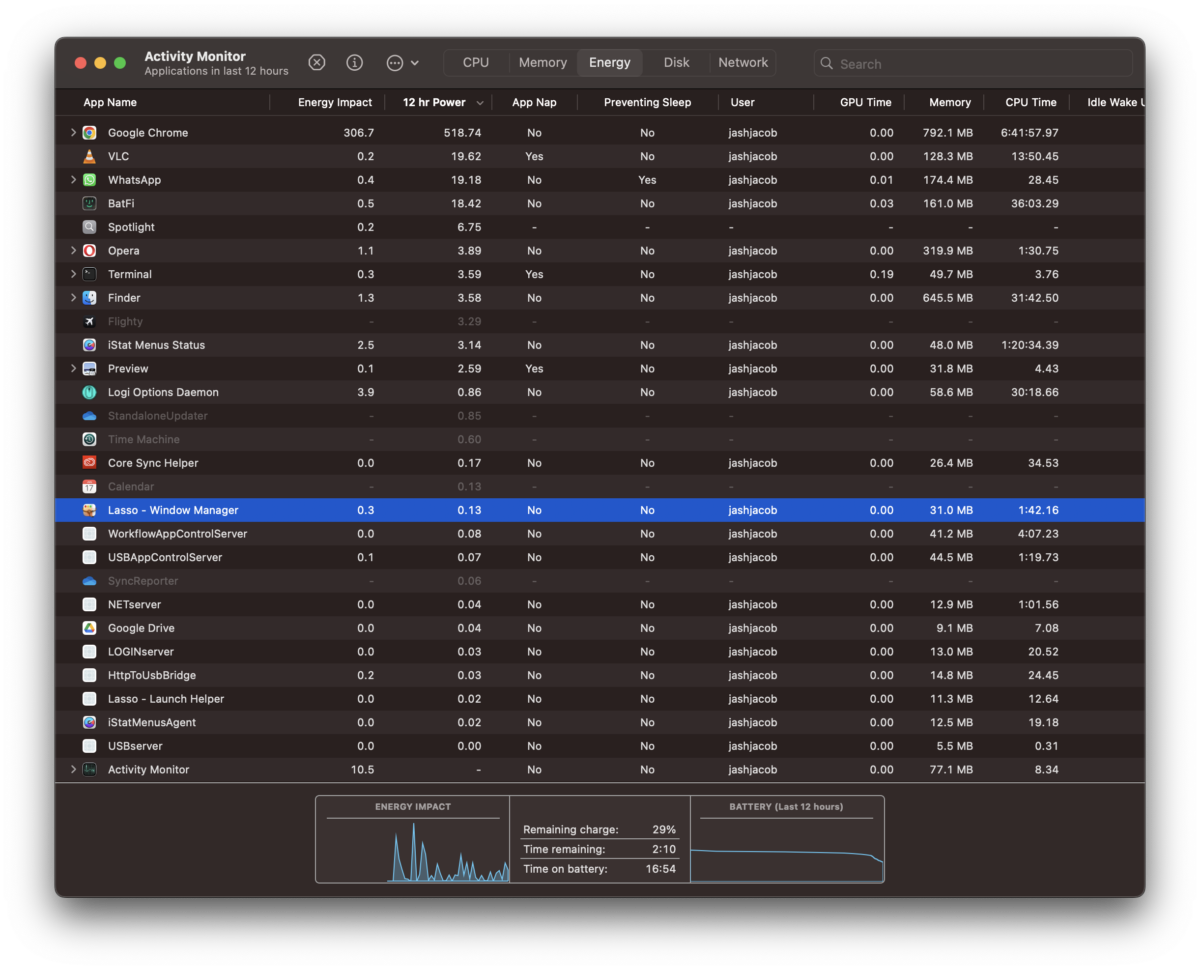The image size is (1200, 970).
Task: Click the WhatsApp app icon
Action: click(x=90, y=180)
